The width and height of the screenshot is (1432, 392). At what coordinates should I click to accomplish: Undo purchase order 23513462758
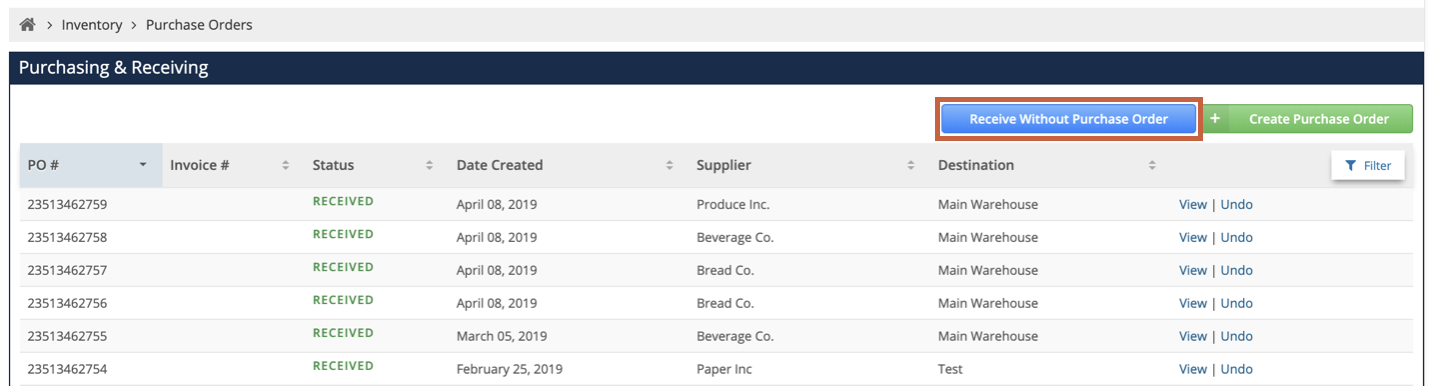pos(1237,237)
